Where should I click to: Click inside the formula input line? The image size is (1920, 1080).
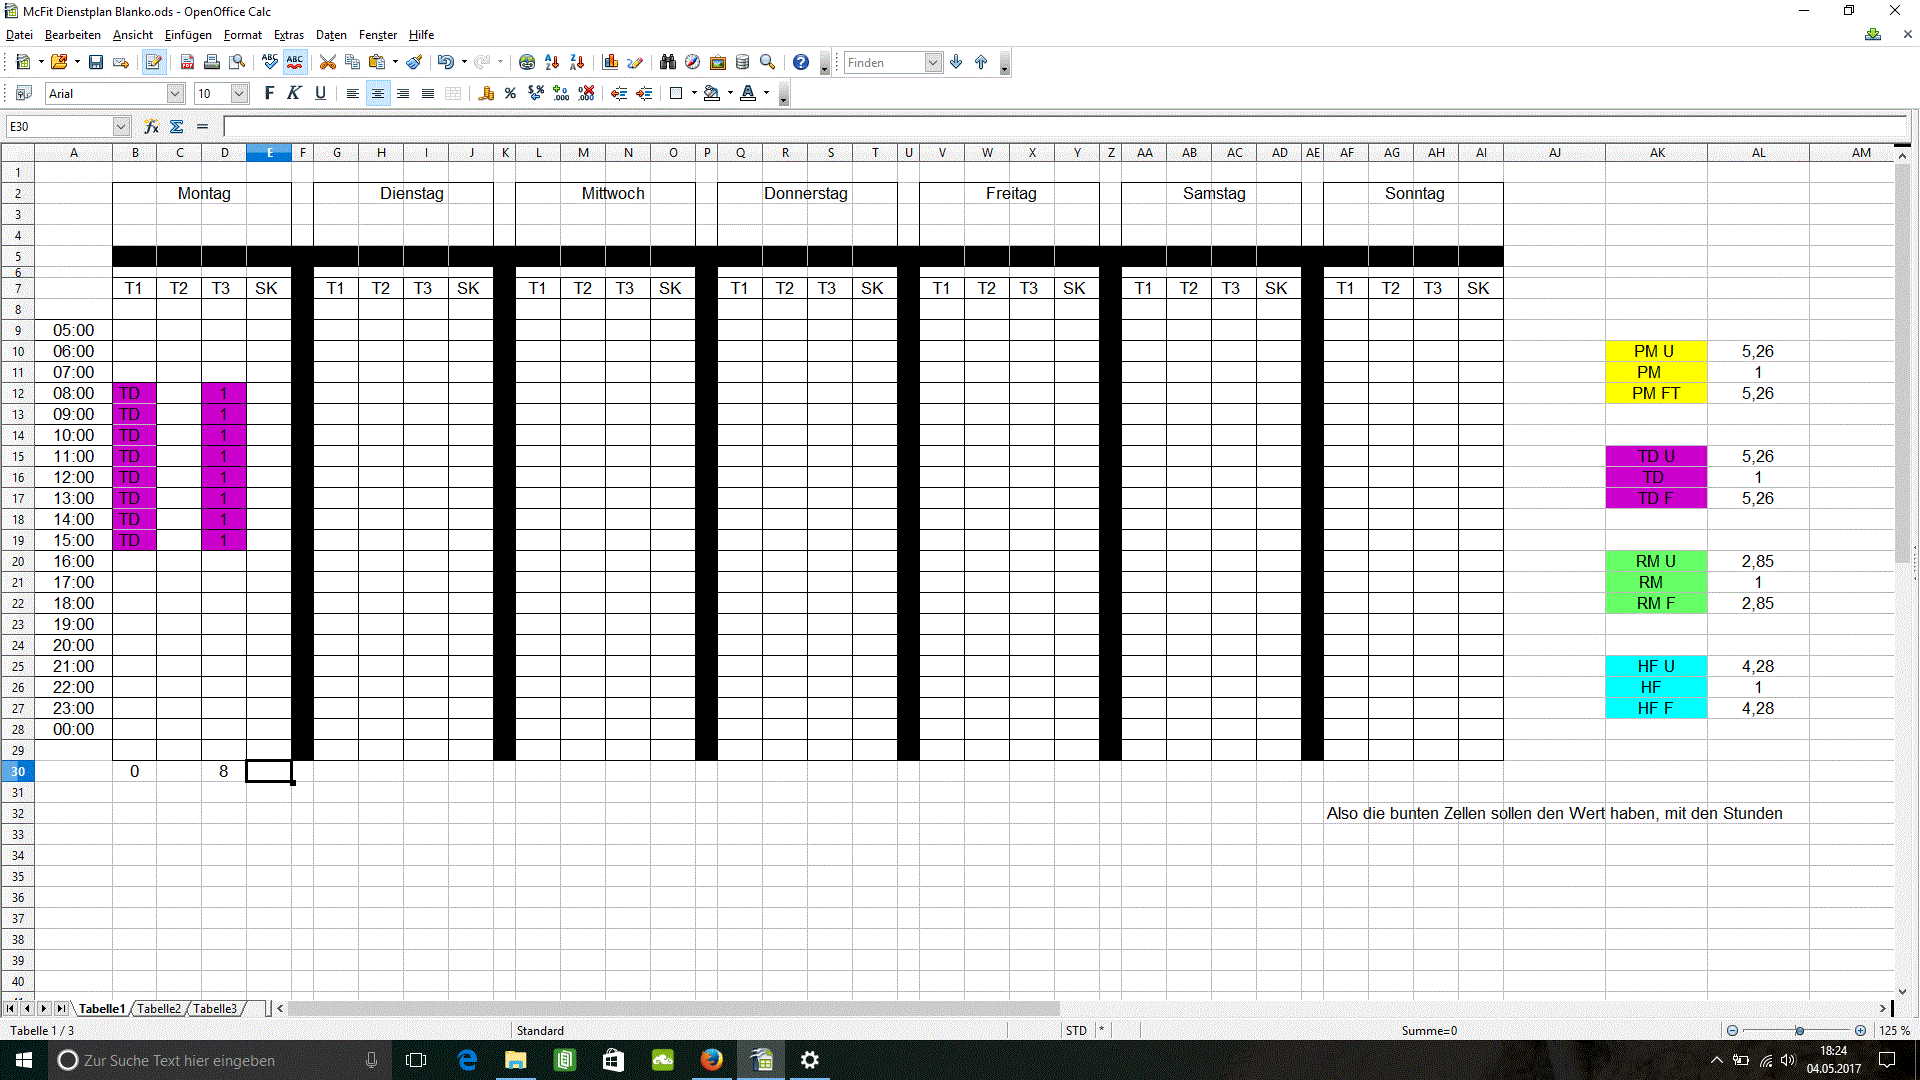[600, 126]
